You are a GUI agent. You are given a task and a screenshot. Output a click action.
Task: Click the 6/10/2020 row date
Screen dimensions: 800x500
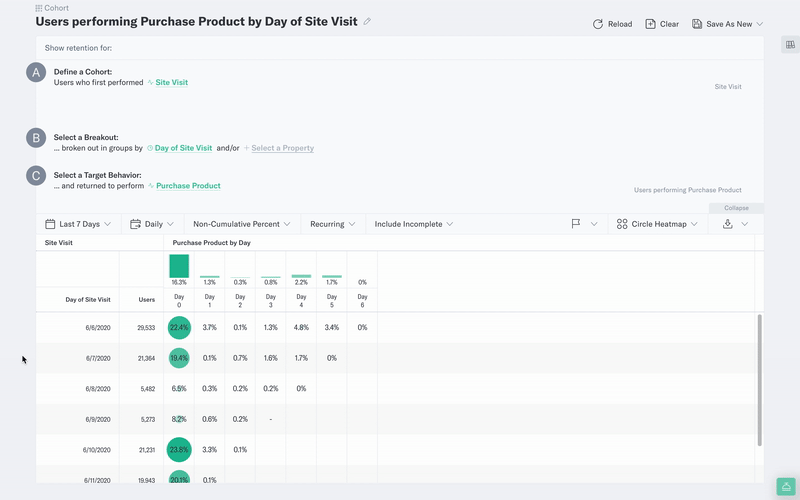pos(96,450)
